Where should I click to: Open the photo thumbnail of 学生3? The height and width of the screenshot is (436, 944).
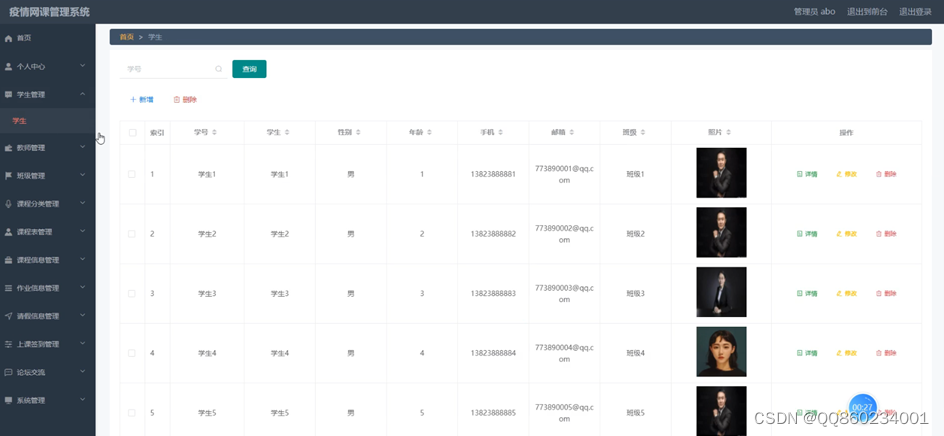coord(721,292)
